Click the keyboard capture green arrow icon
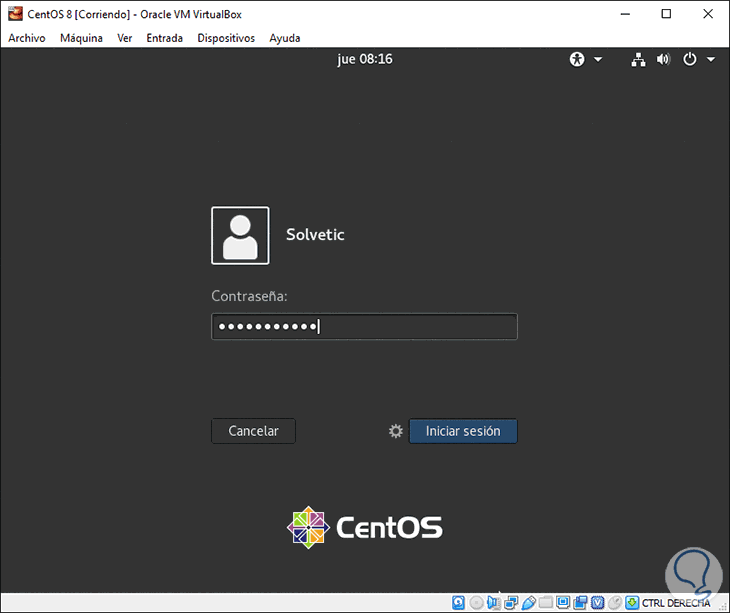730x613 pixels. pyautogui.click(x=632, y=603)
